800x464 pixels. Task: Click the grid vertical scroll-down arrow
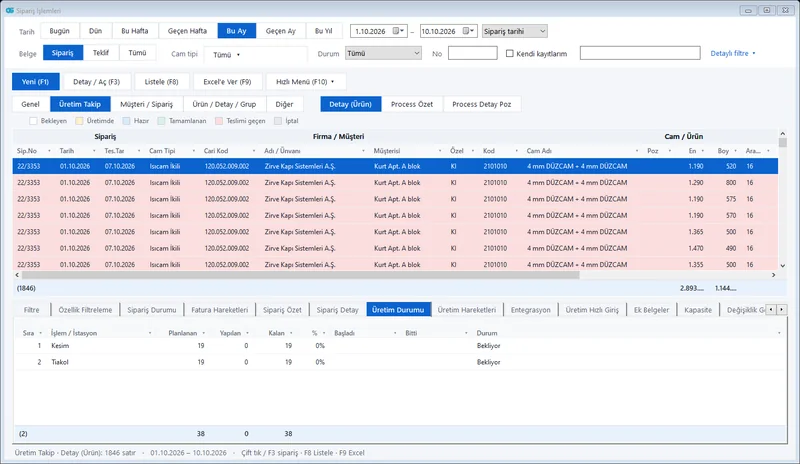coord(783,265)
